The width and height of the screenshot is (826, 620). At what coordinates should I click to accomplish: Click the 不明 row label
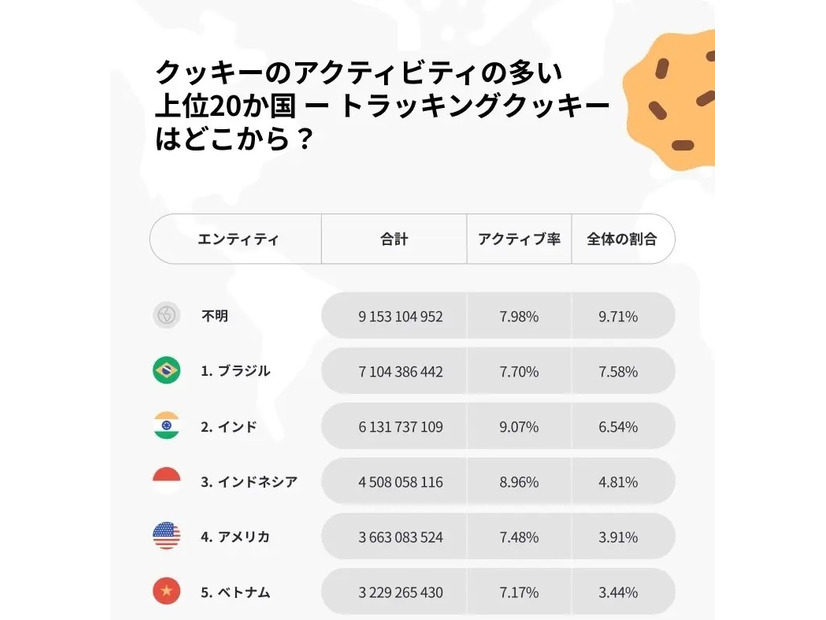tap(215, 316)
